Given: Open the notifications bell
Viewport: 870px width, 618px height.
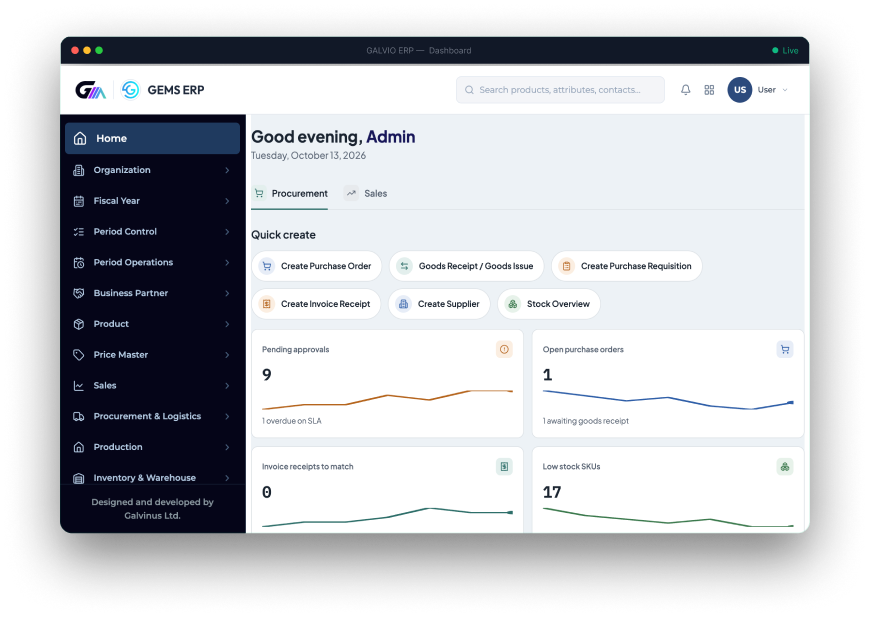Looking at the screenshot, I should pos(686,90).
